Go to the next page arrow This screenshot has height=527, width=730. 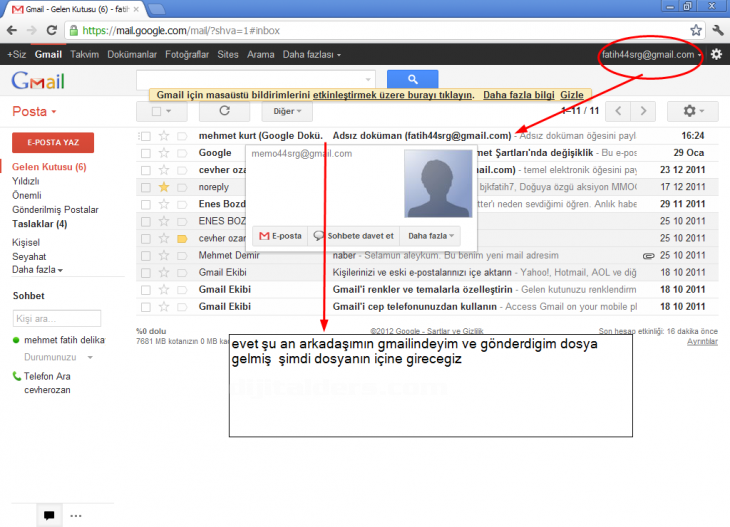[x=643, y=111]
